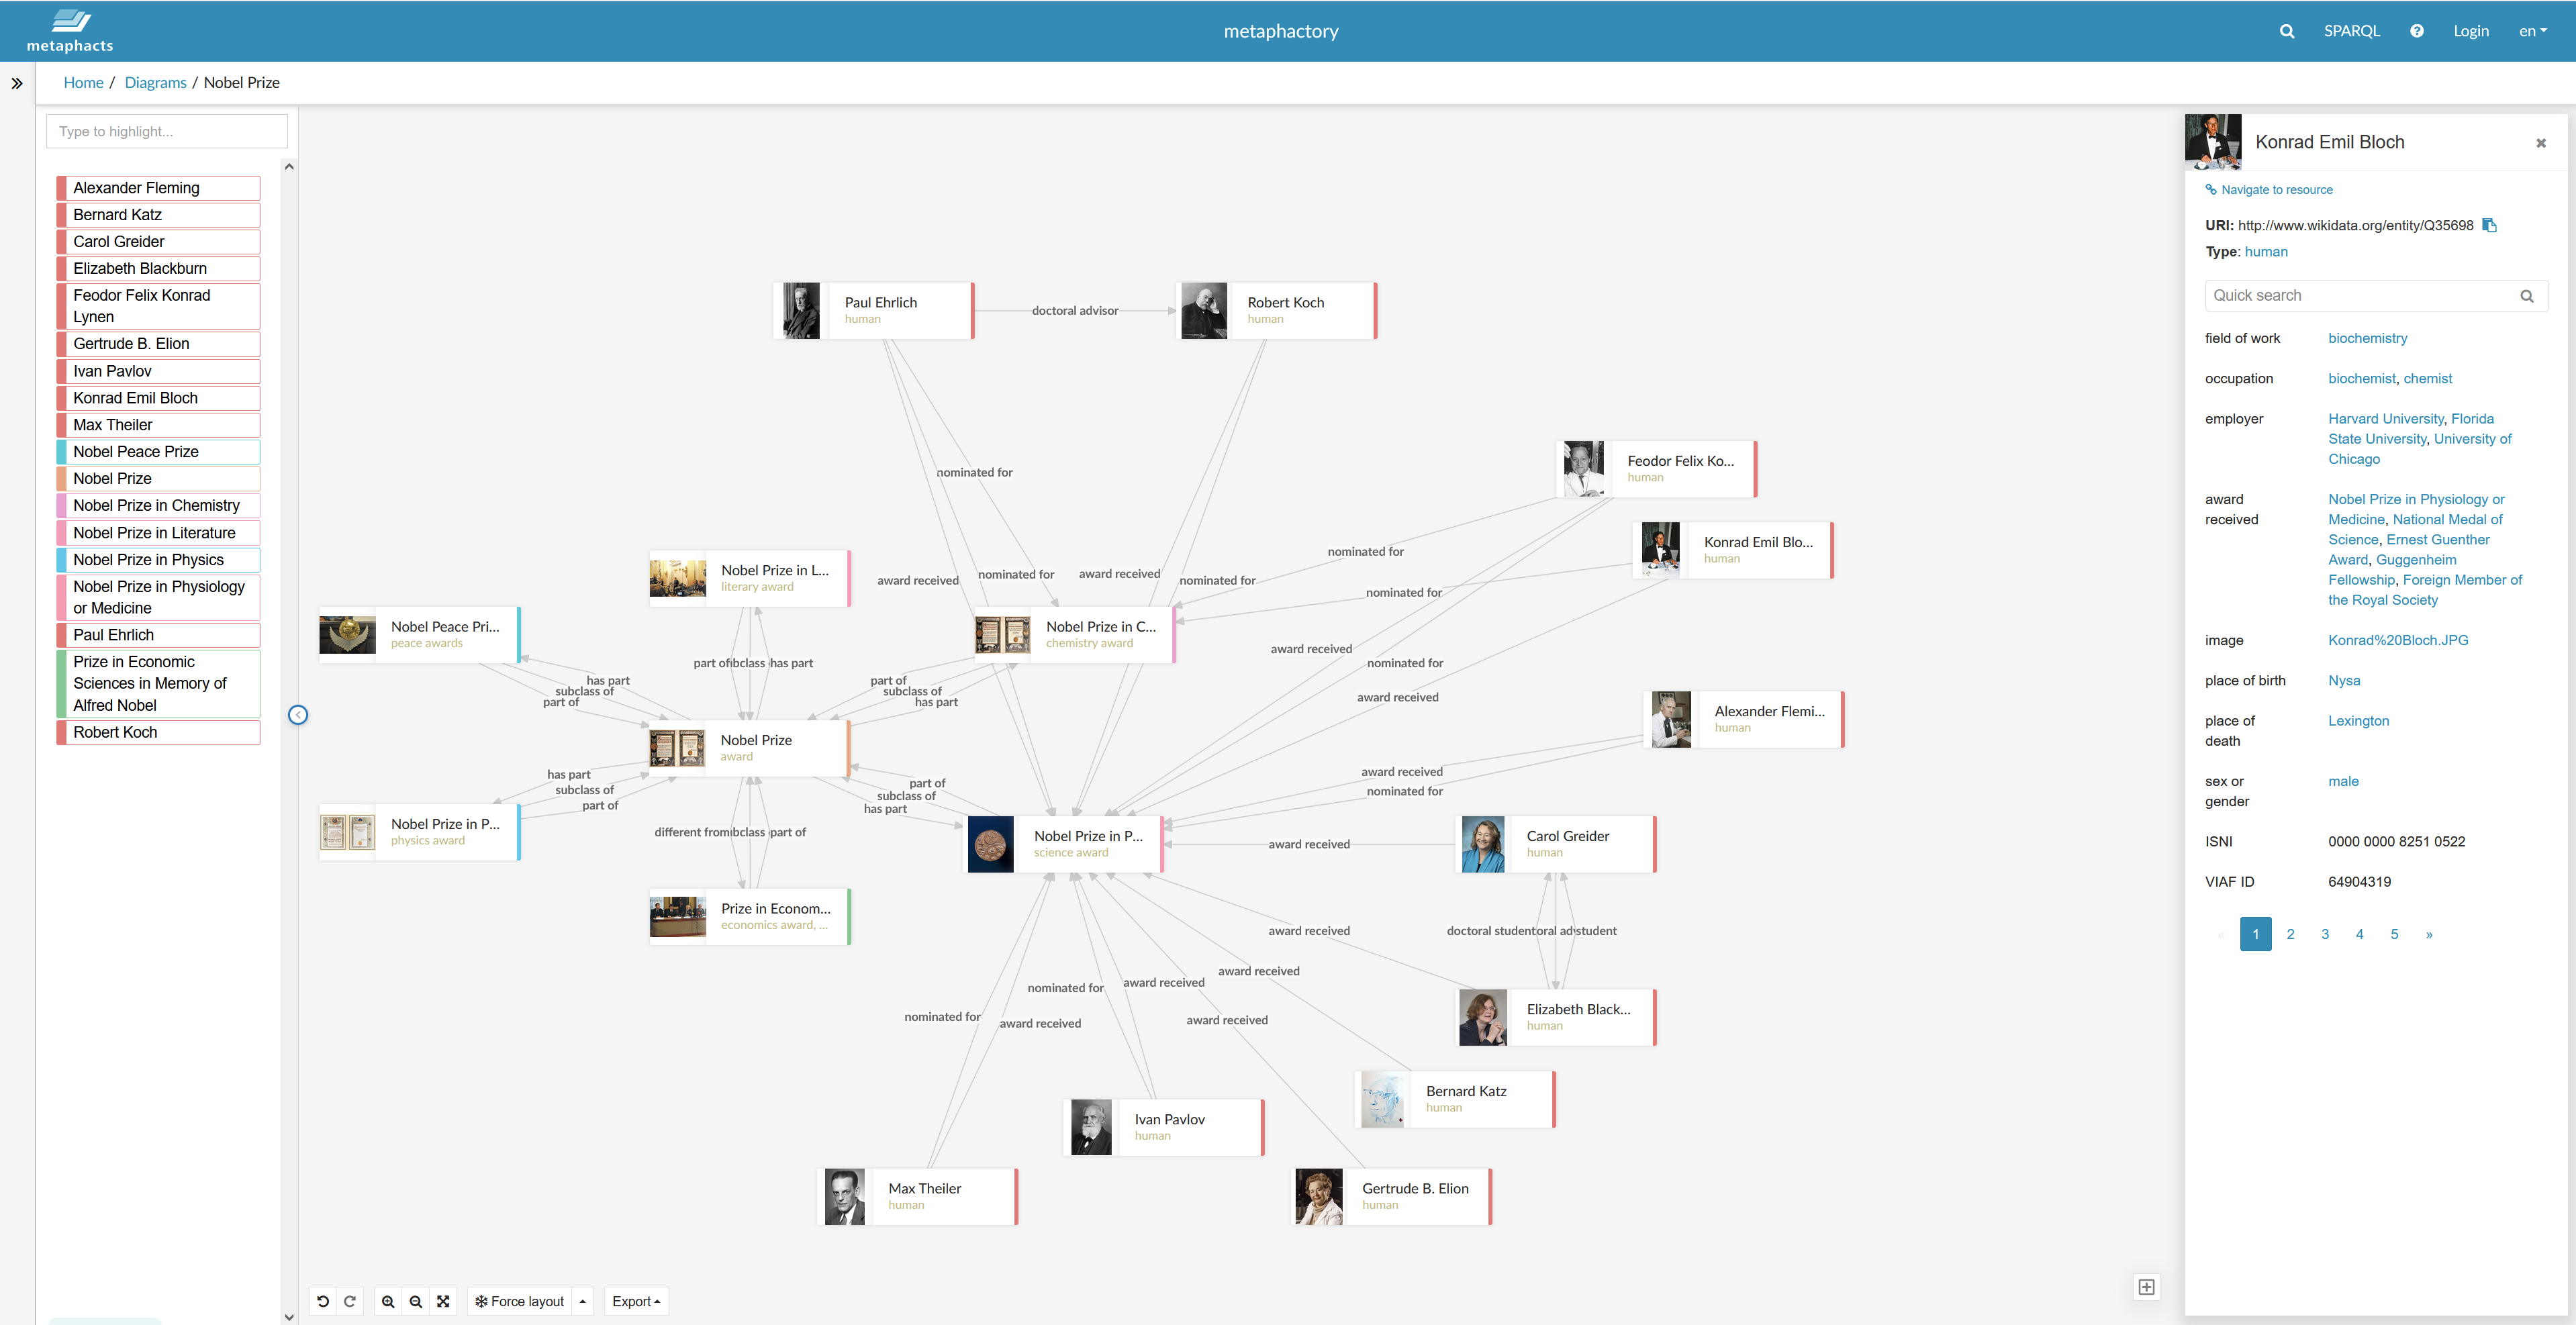Click the redo icon on diagram toolbar
2576x1325 pixels.
tap(348, 1302)
